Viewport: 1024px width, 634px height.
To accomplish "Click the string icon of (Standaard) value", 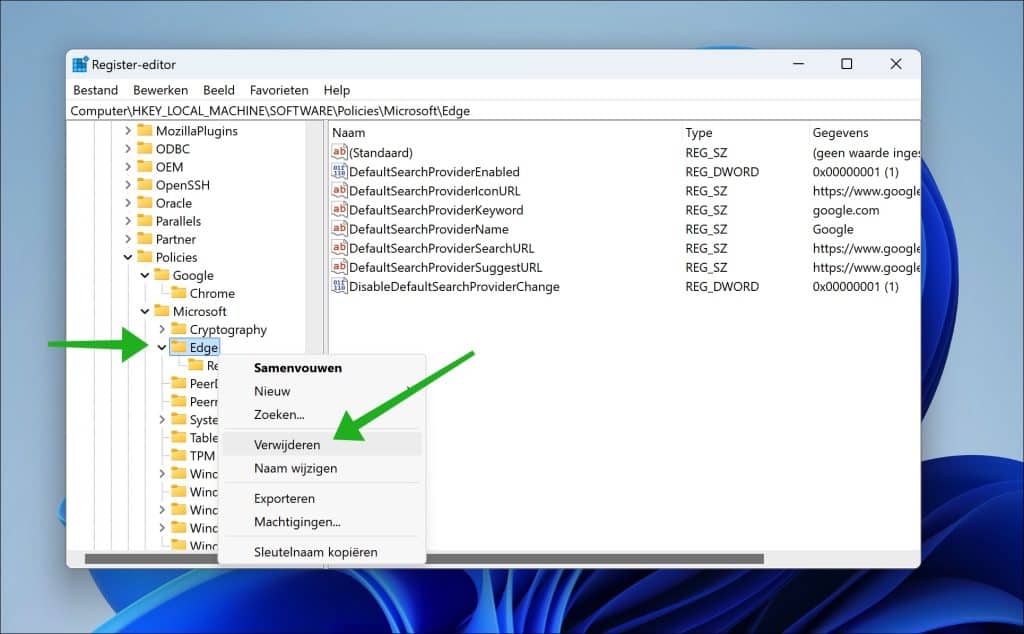I will pos(340,152).
